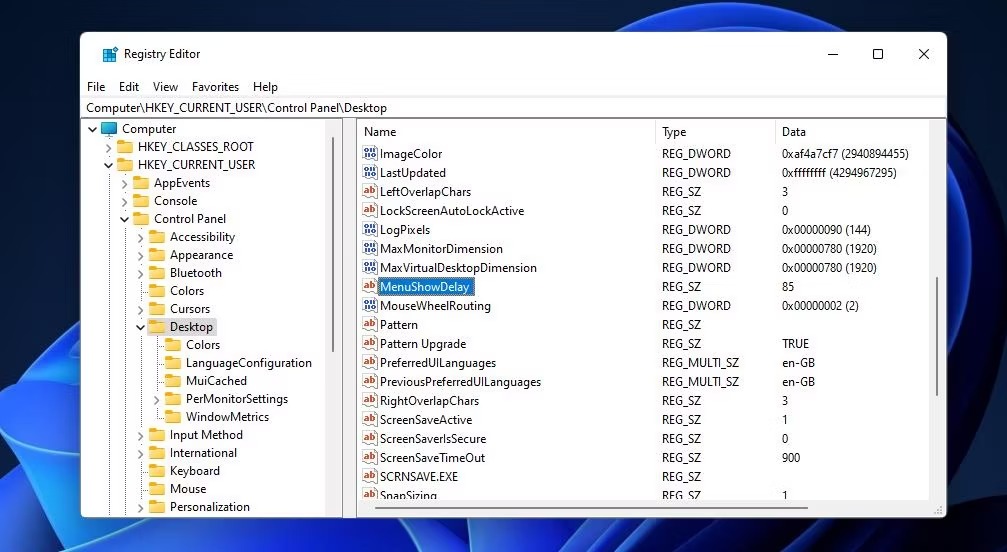Click the MenuShowDelay data value 85
Image resolution: width=1007 pixels, height=552 pixels.
788,286
